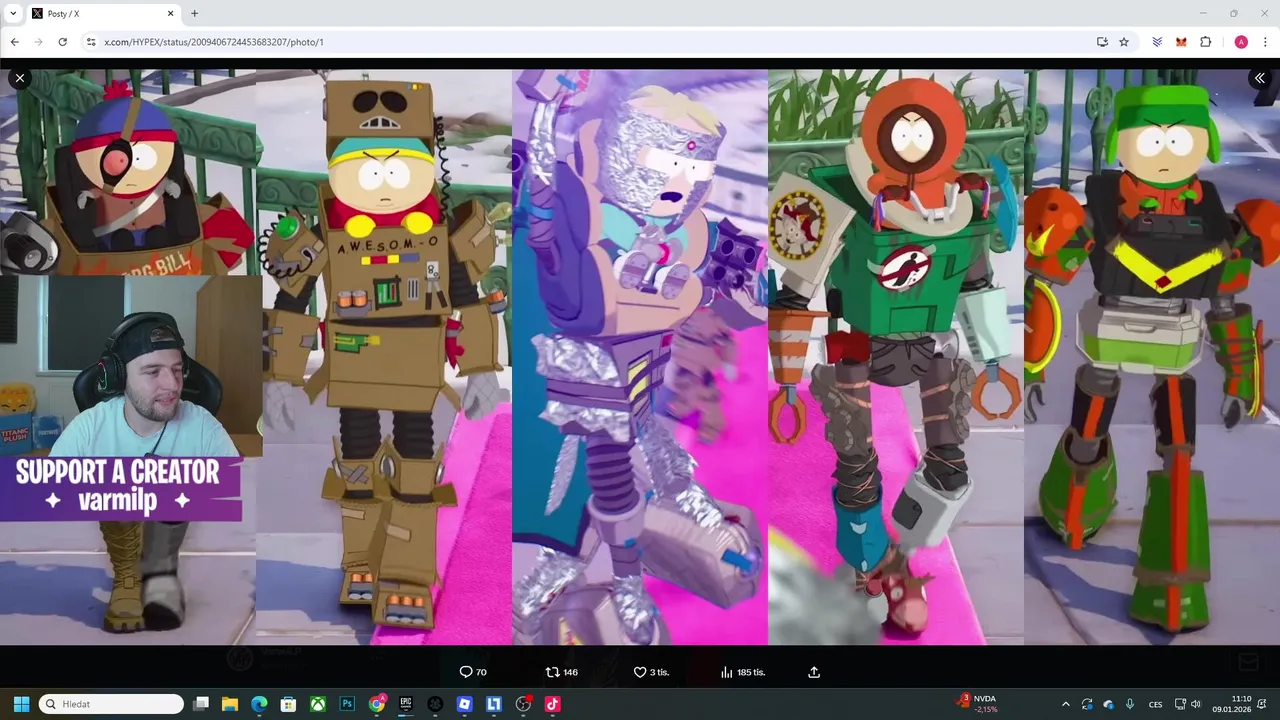The height and width of the screenshot is (720, 1280).
Task: View the post analytics showing 185 tis.
Action: pos(743,672)
